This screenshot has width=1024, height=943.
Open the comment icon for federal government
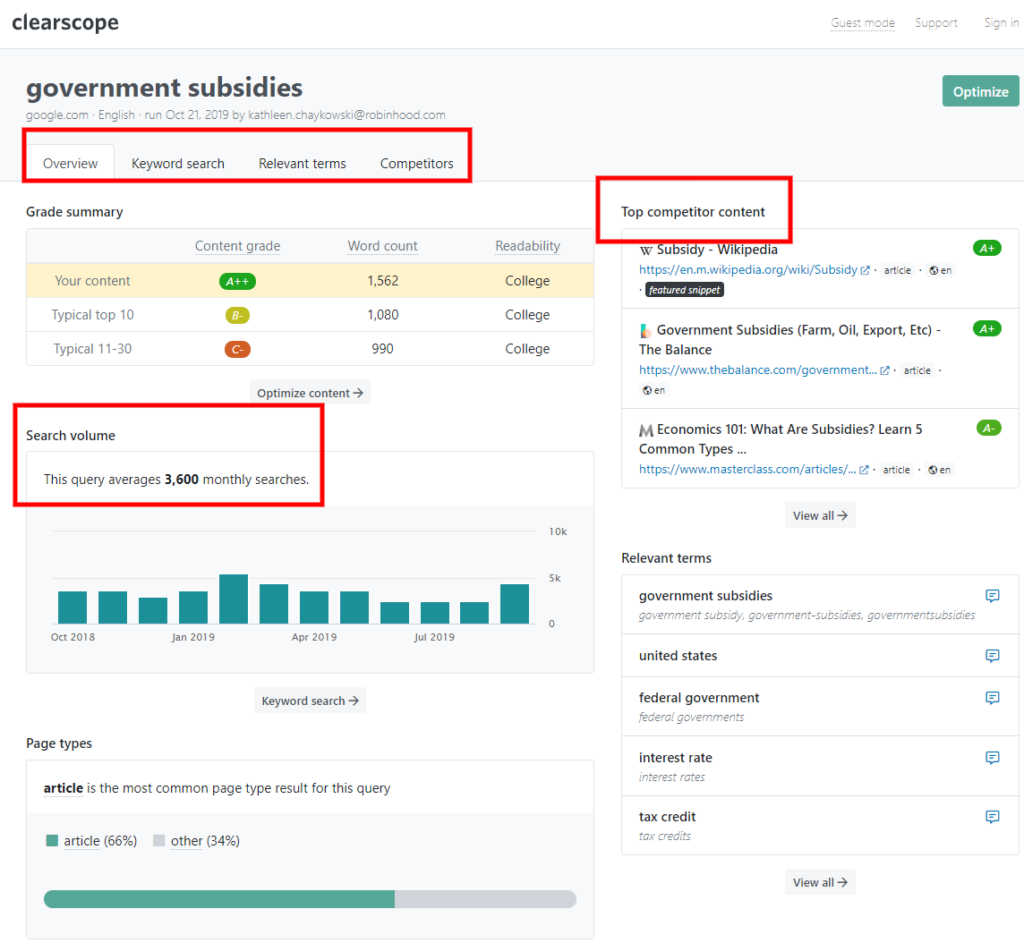992,698
